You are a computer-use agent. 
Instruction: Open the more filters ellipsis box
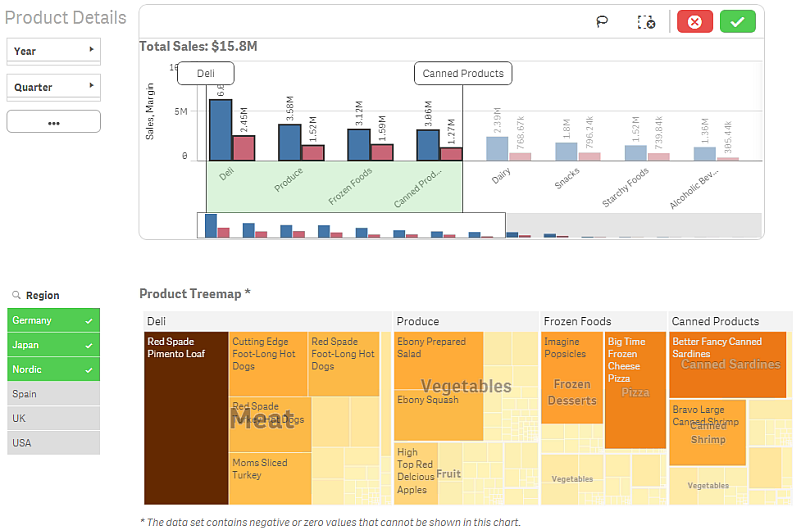coord(53,122)
